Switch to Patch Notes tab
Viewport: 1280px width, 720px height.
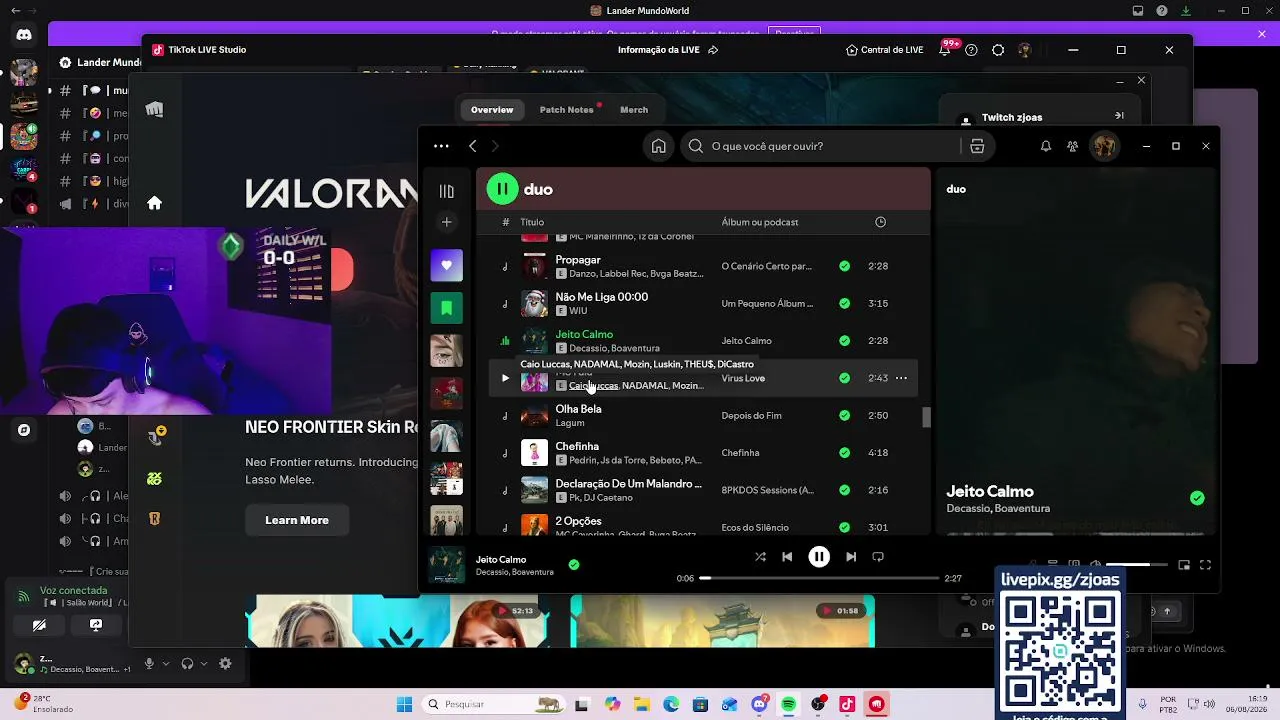pos(567,110)
